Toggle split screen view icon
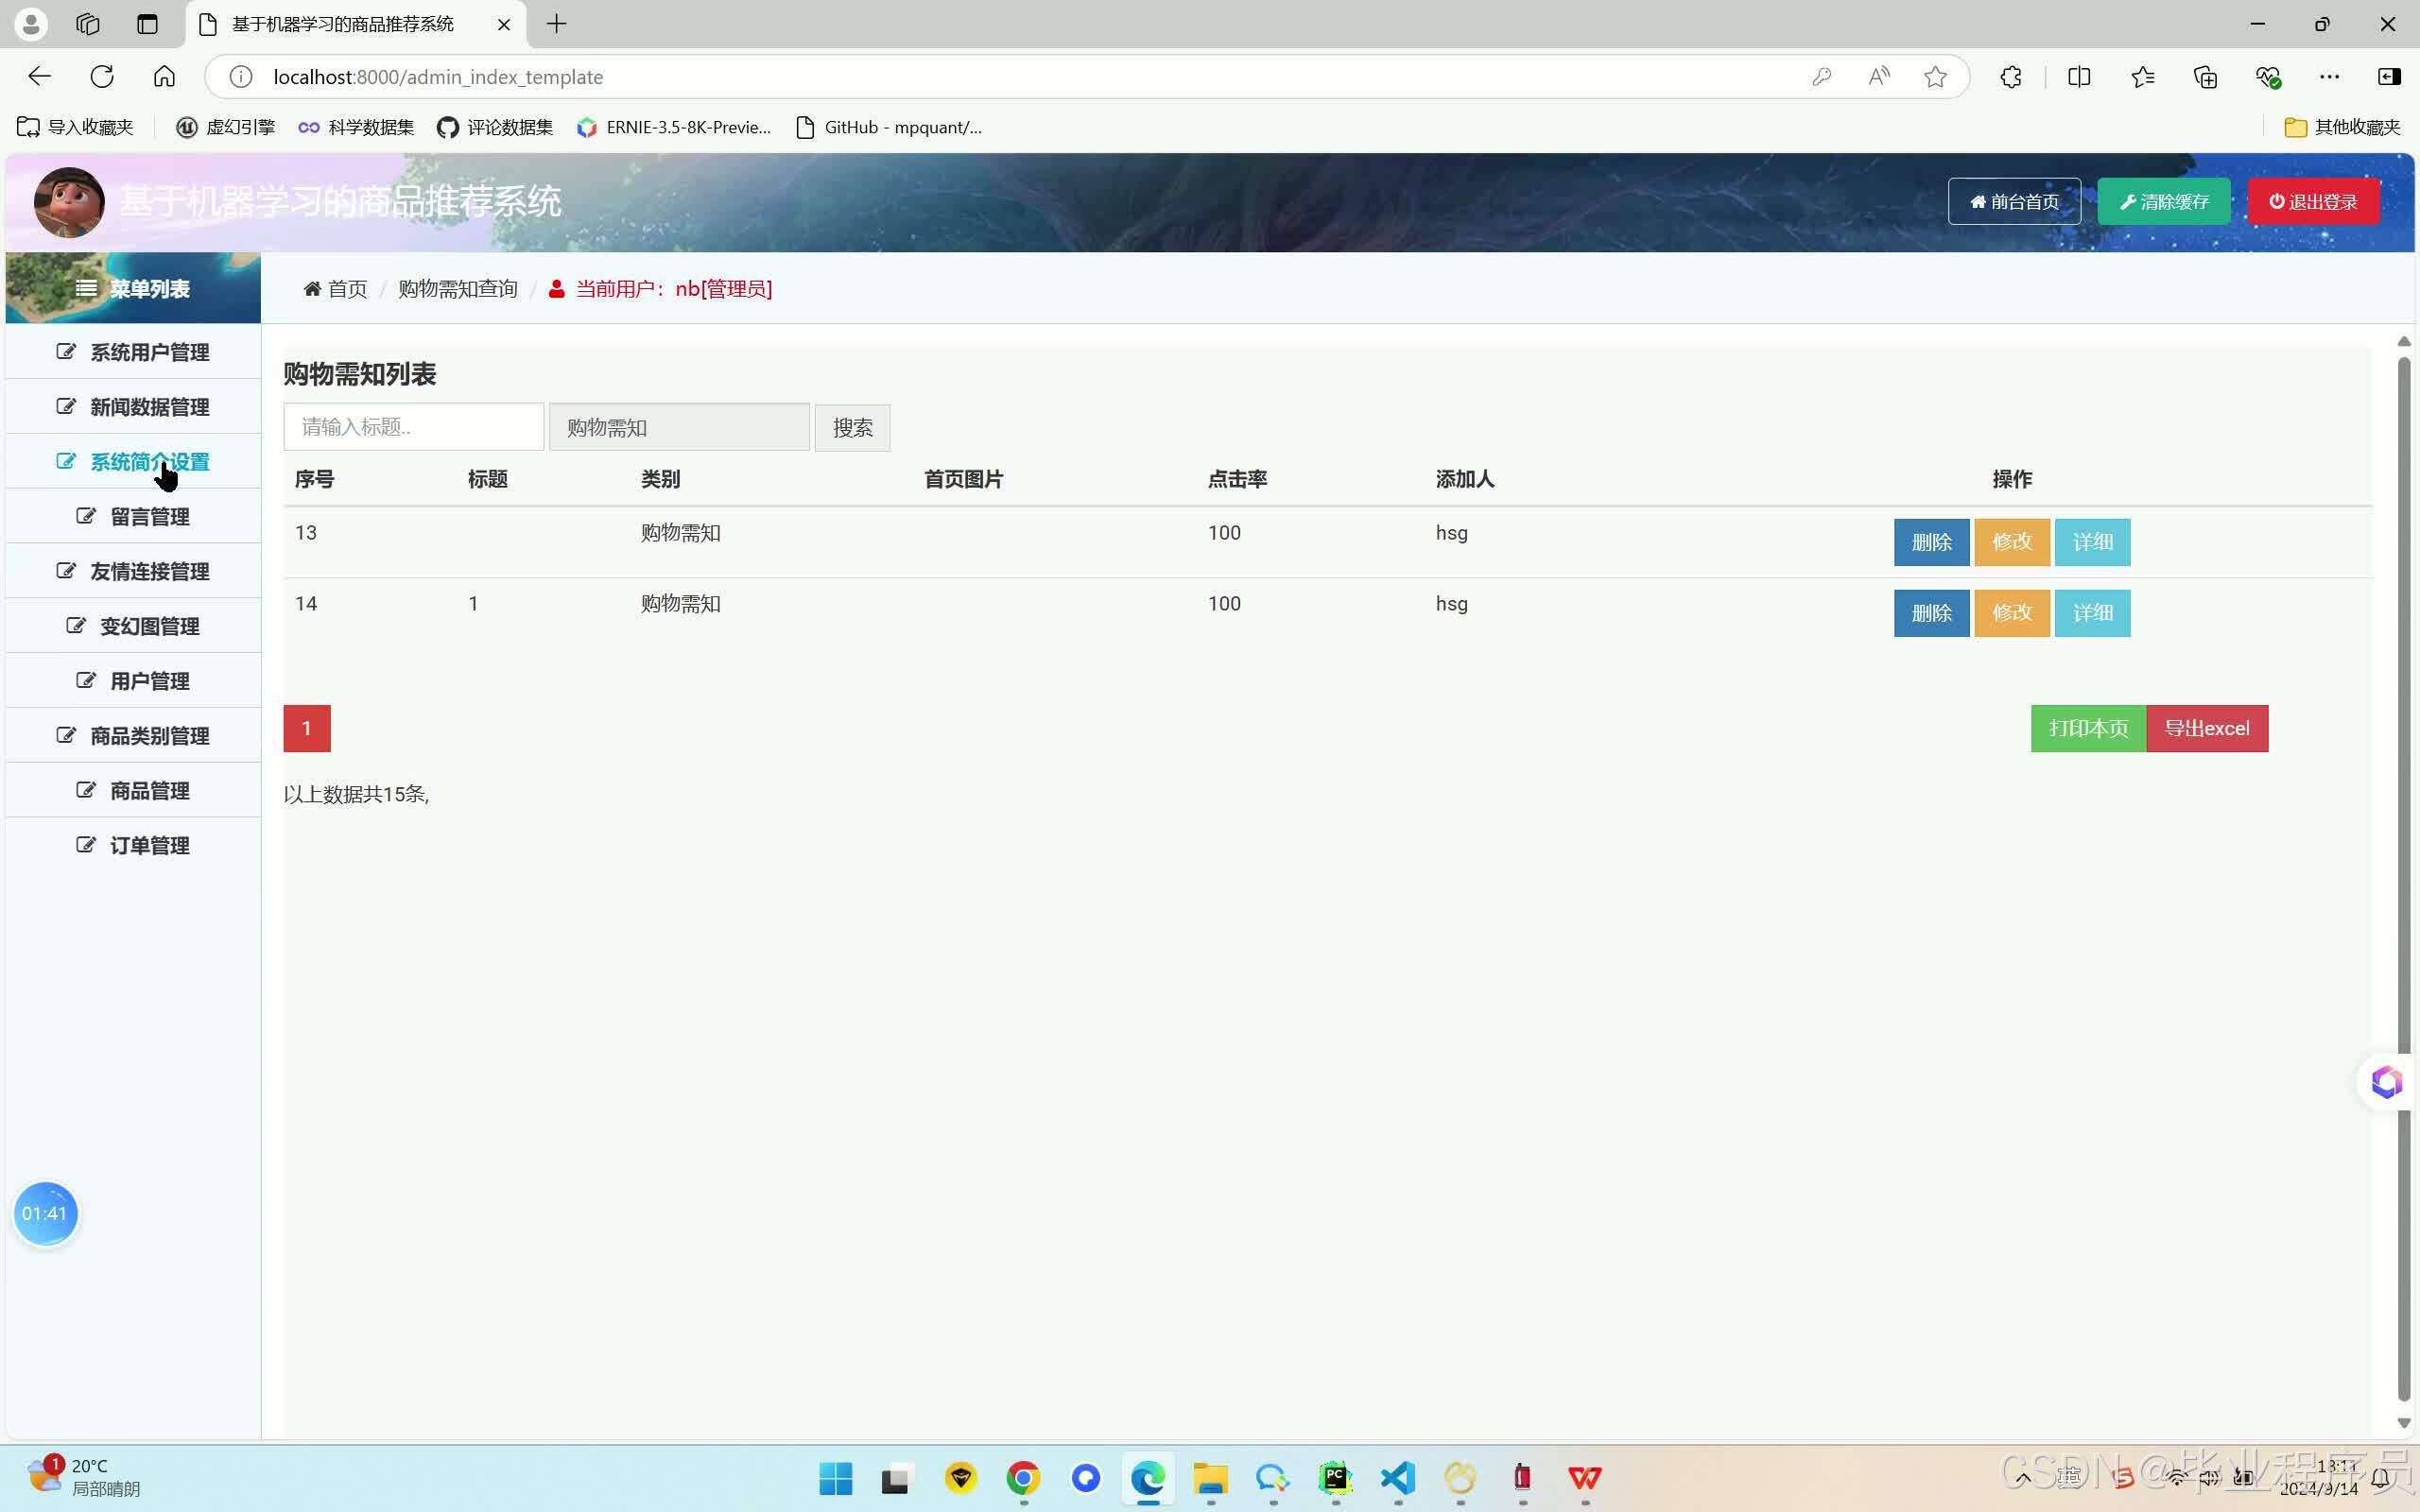The width and height of the screenshot is (2420, 1512). [2079, 77]
